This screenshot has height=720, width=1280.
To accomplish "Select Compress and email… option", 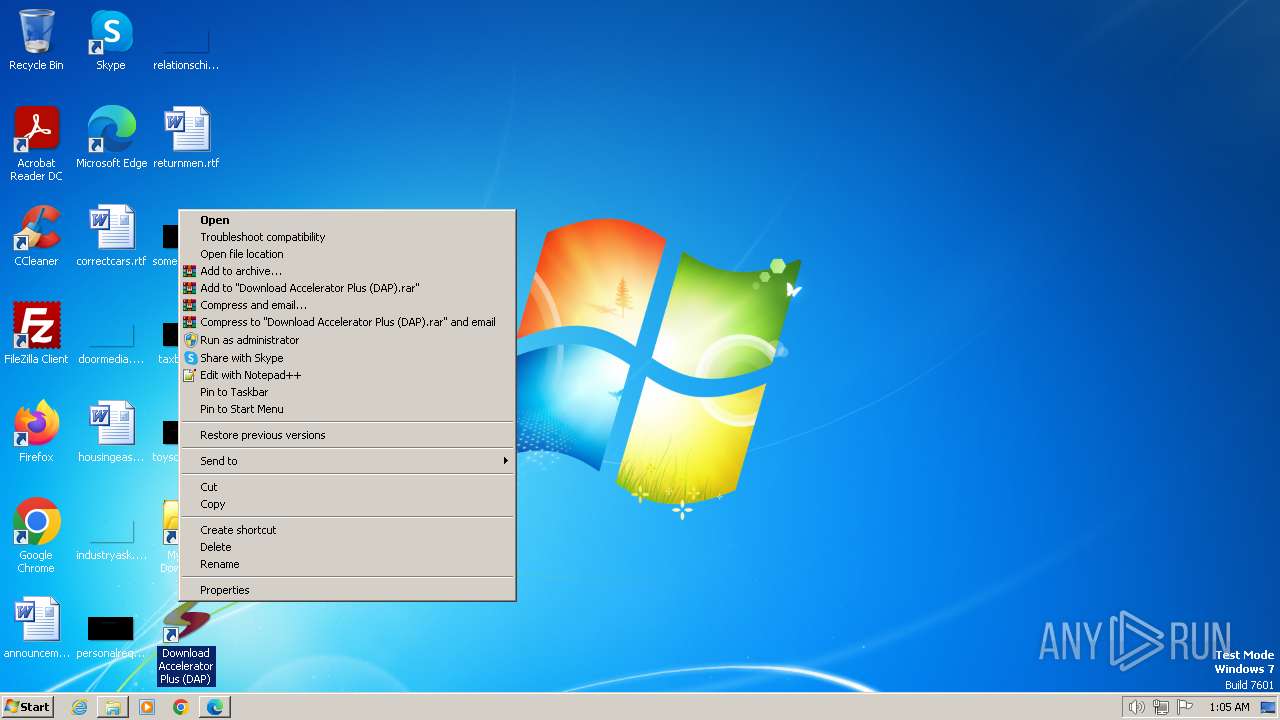I will 347,305.
